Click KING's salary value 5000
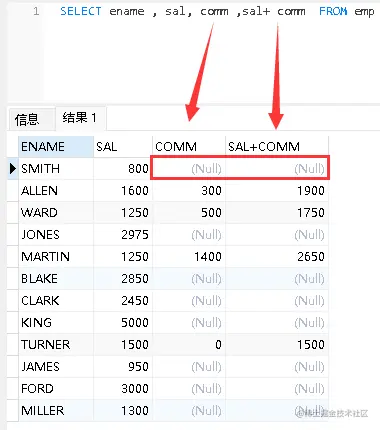 click(135, 323)
